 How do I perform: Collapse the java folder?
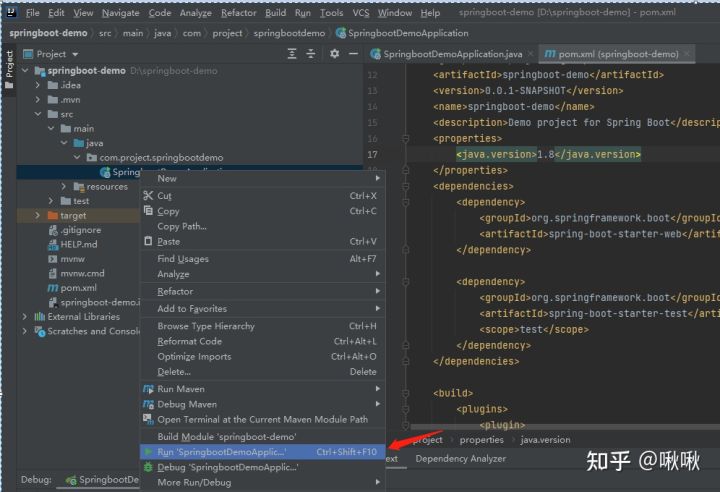click(x=64, y=143)
